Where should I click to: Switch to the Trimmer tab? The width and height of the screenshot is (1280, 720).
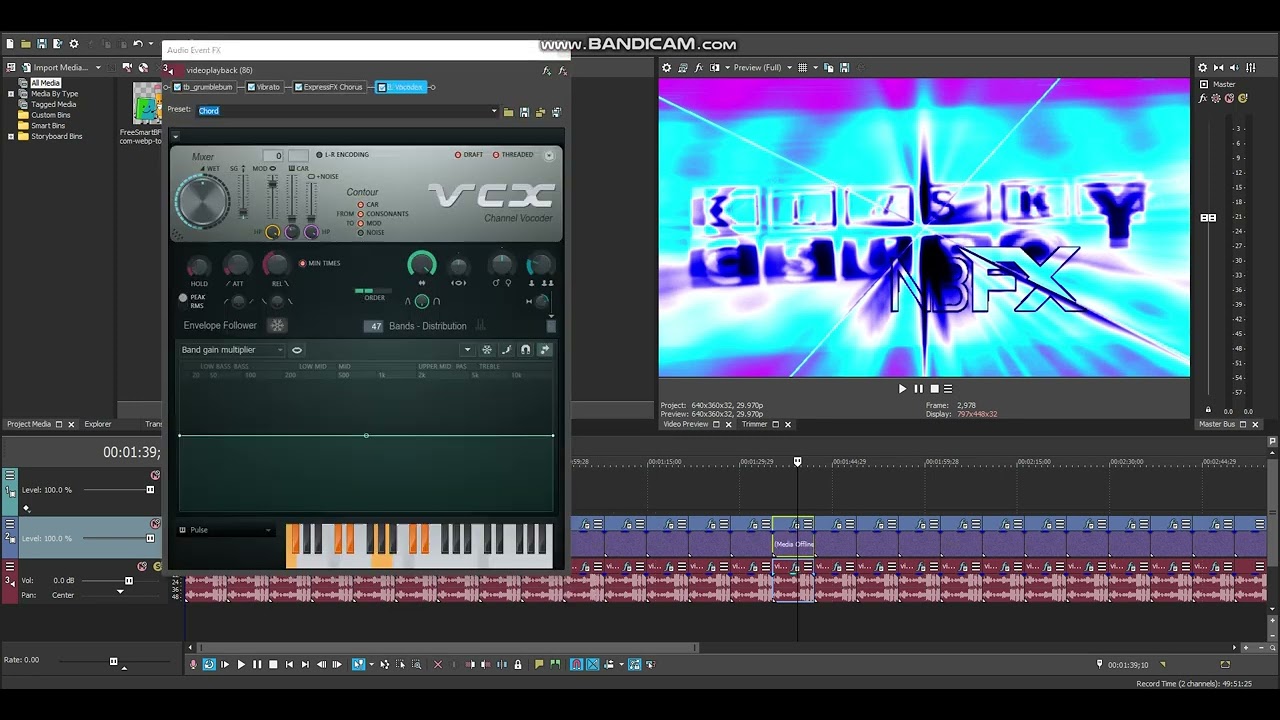pos(755,424)
